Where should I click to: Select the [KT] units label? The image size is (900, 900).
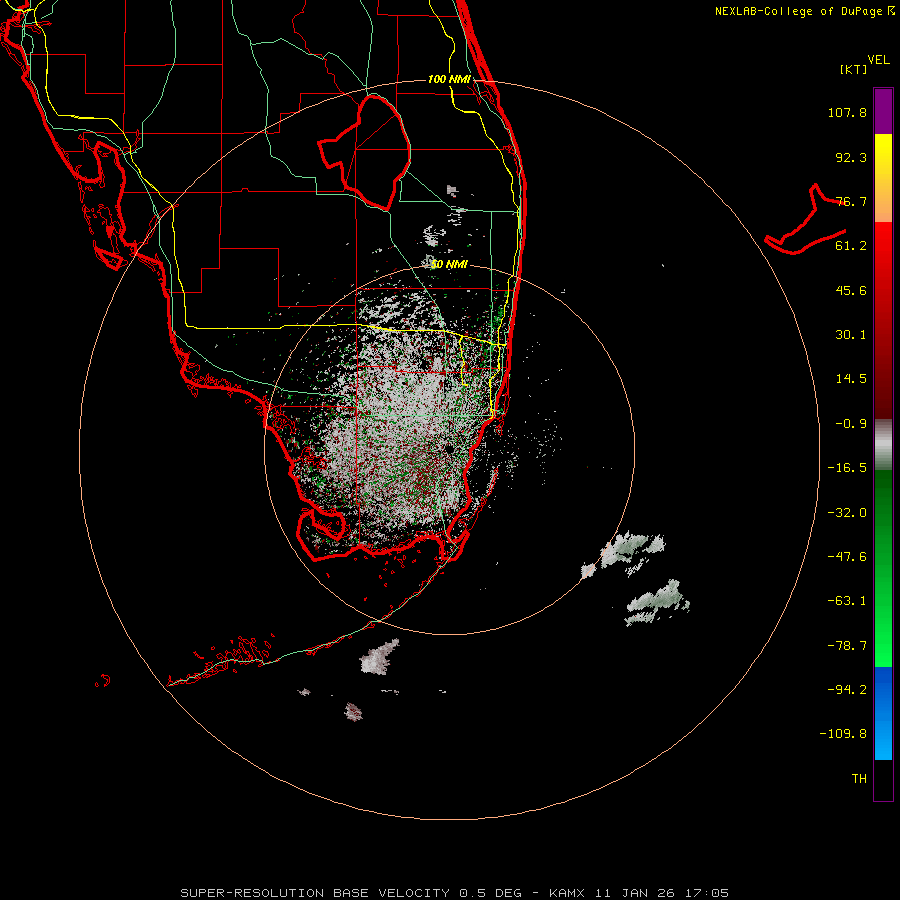tap(854, 69)
